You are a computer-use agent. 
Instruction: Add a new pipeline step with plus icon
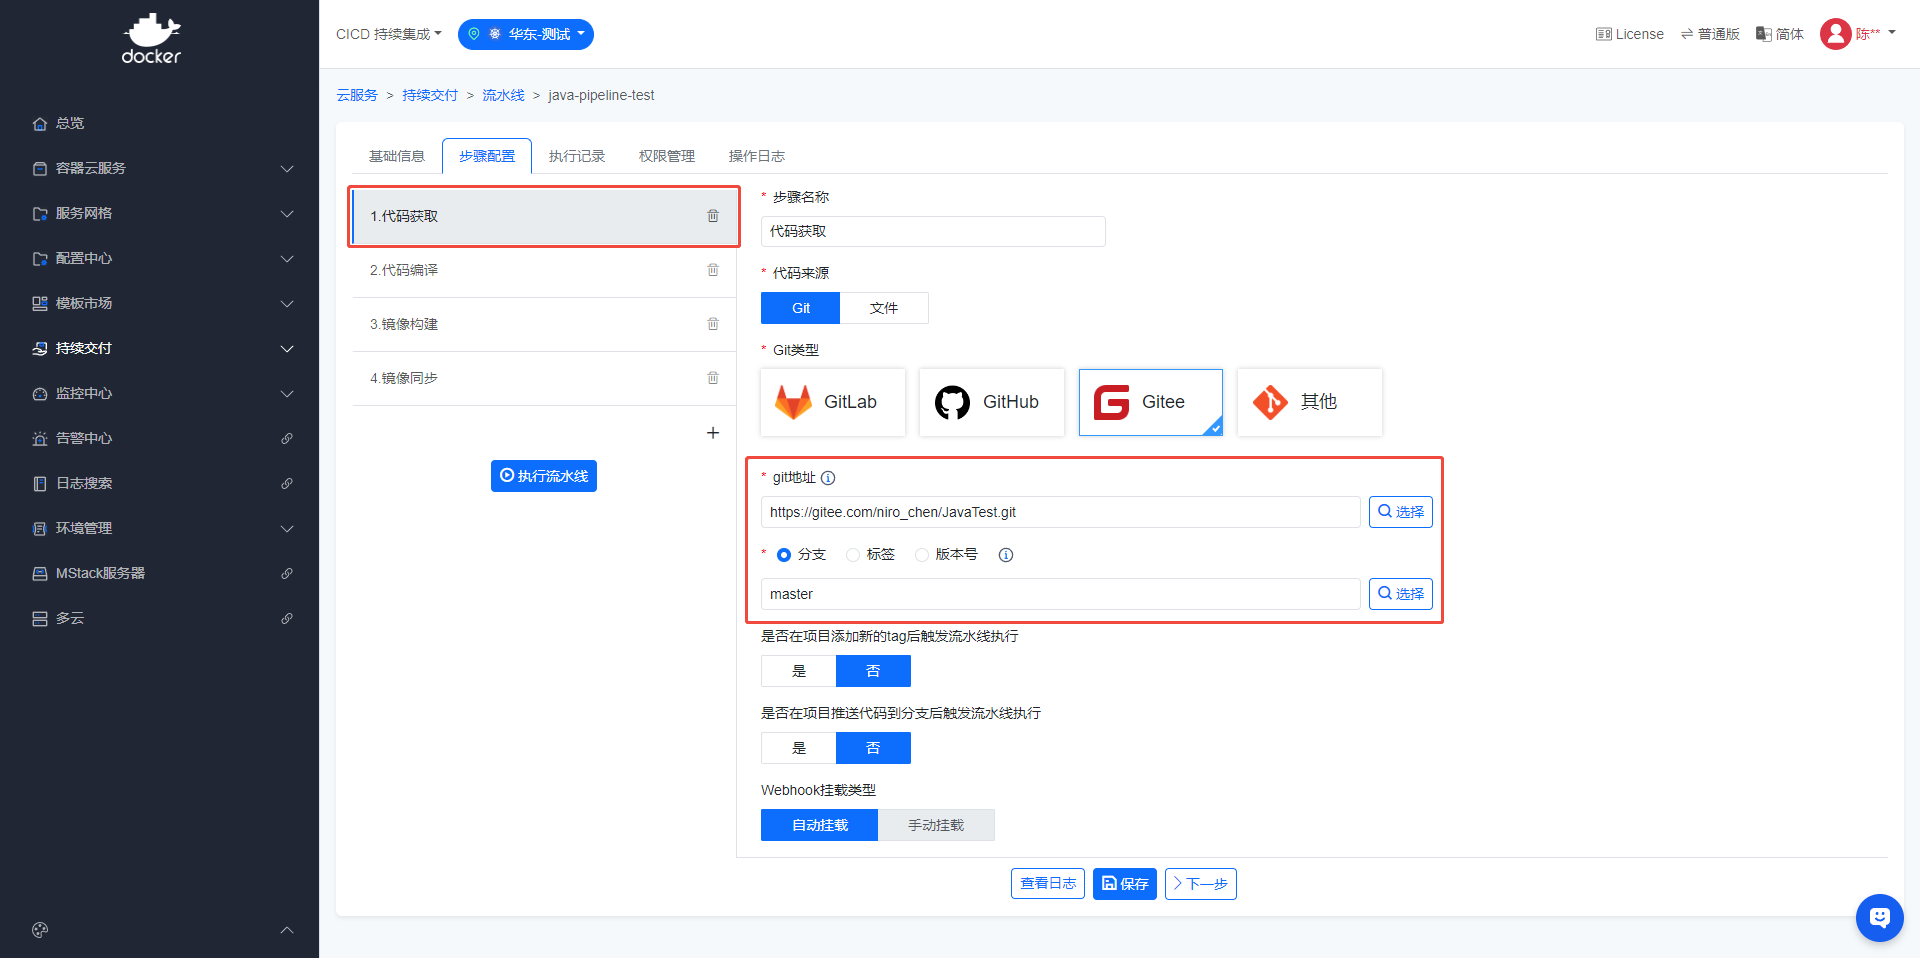pyautogui.click(x=713, y=433)
